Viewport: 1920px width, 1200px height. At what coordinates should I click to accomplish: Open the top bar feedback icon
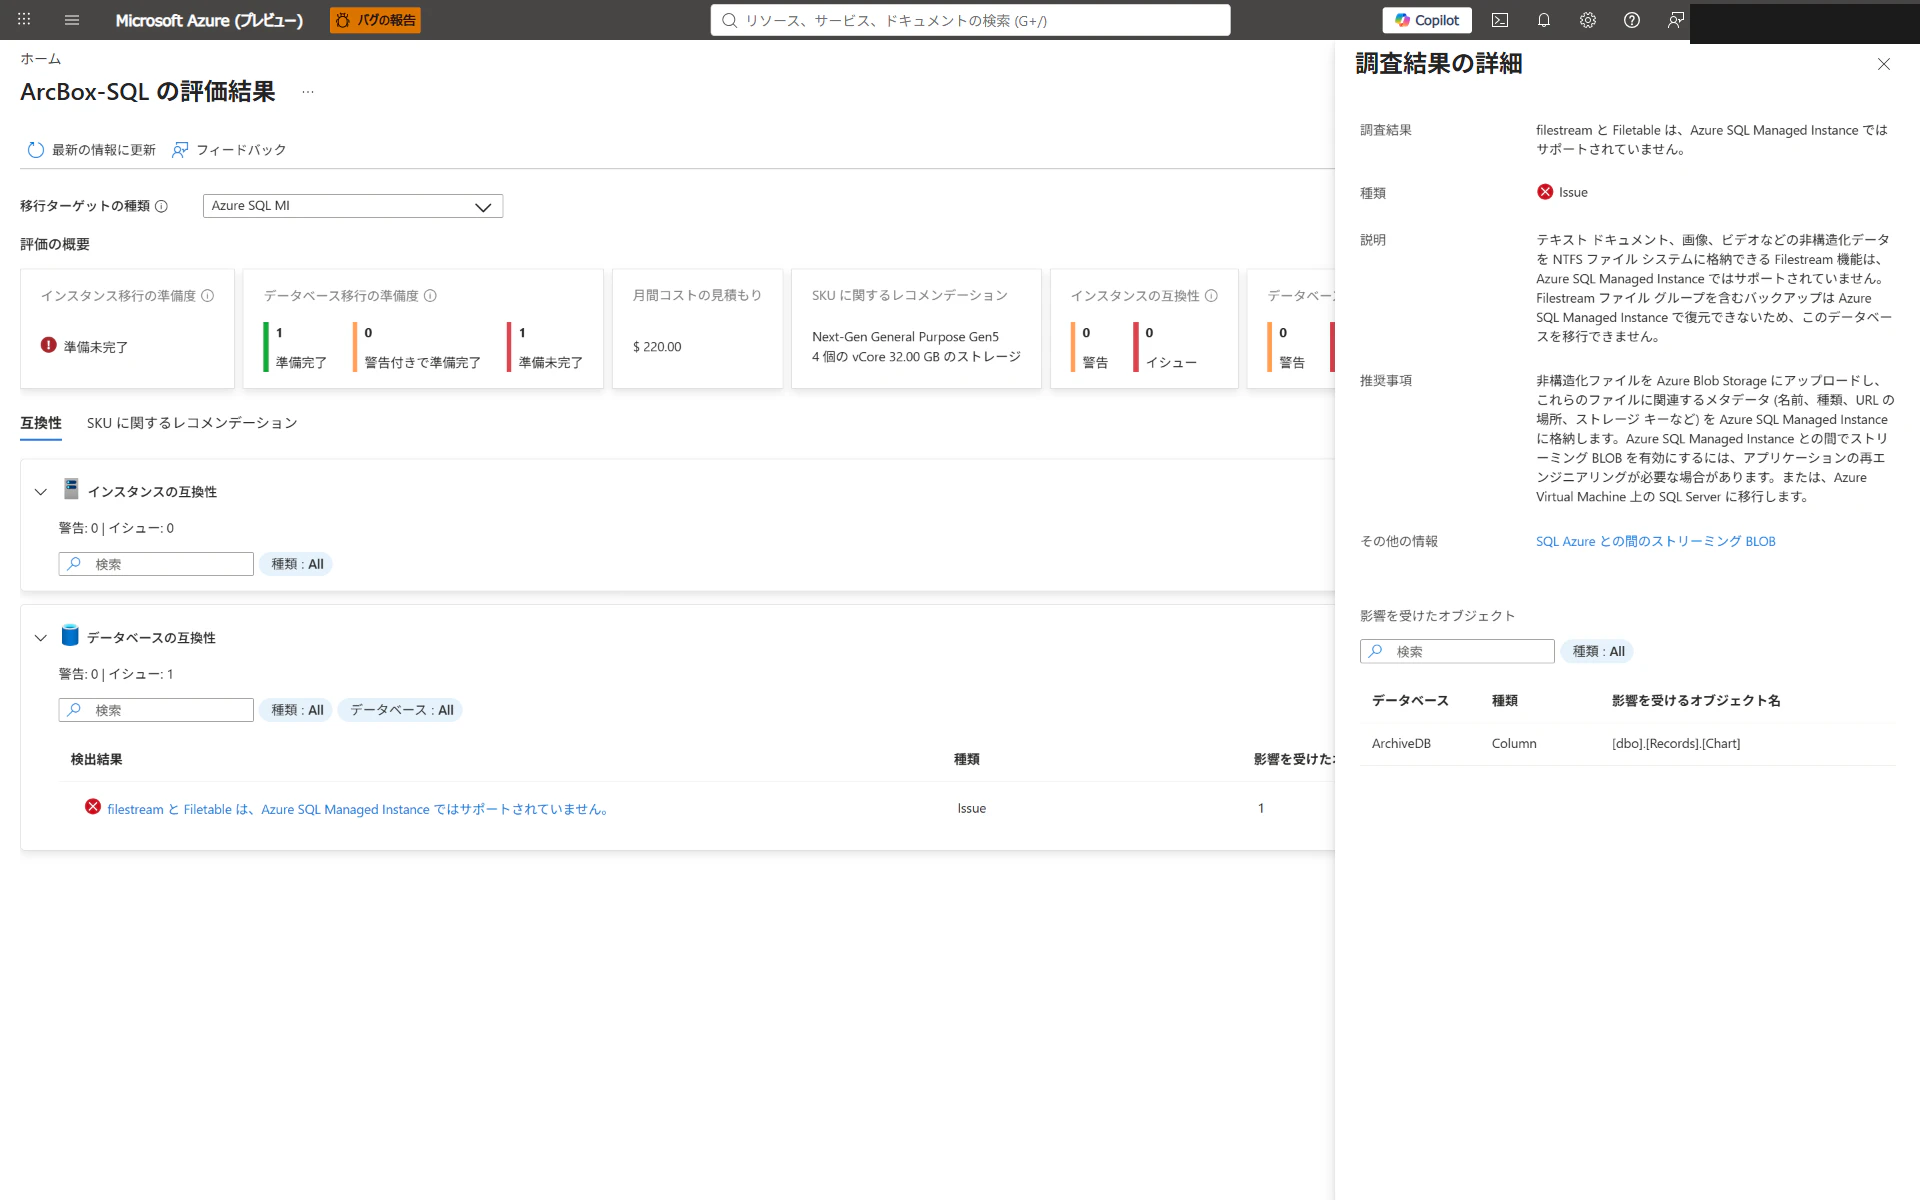(x=1676, y=20)
